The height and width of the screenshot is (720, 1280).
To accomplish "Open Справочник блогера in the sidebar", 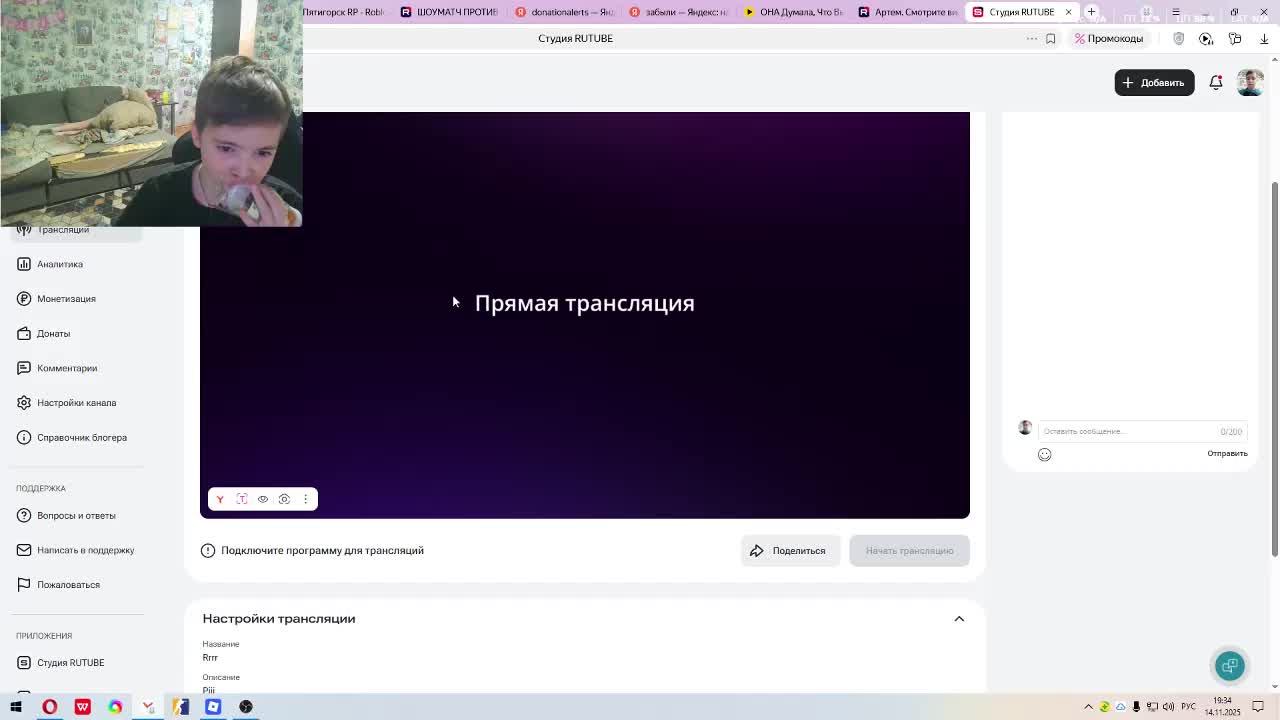I will point(82,437).
